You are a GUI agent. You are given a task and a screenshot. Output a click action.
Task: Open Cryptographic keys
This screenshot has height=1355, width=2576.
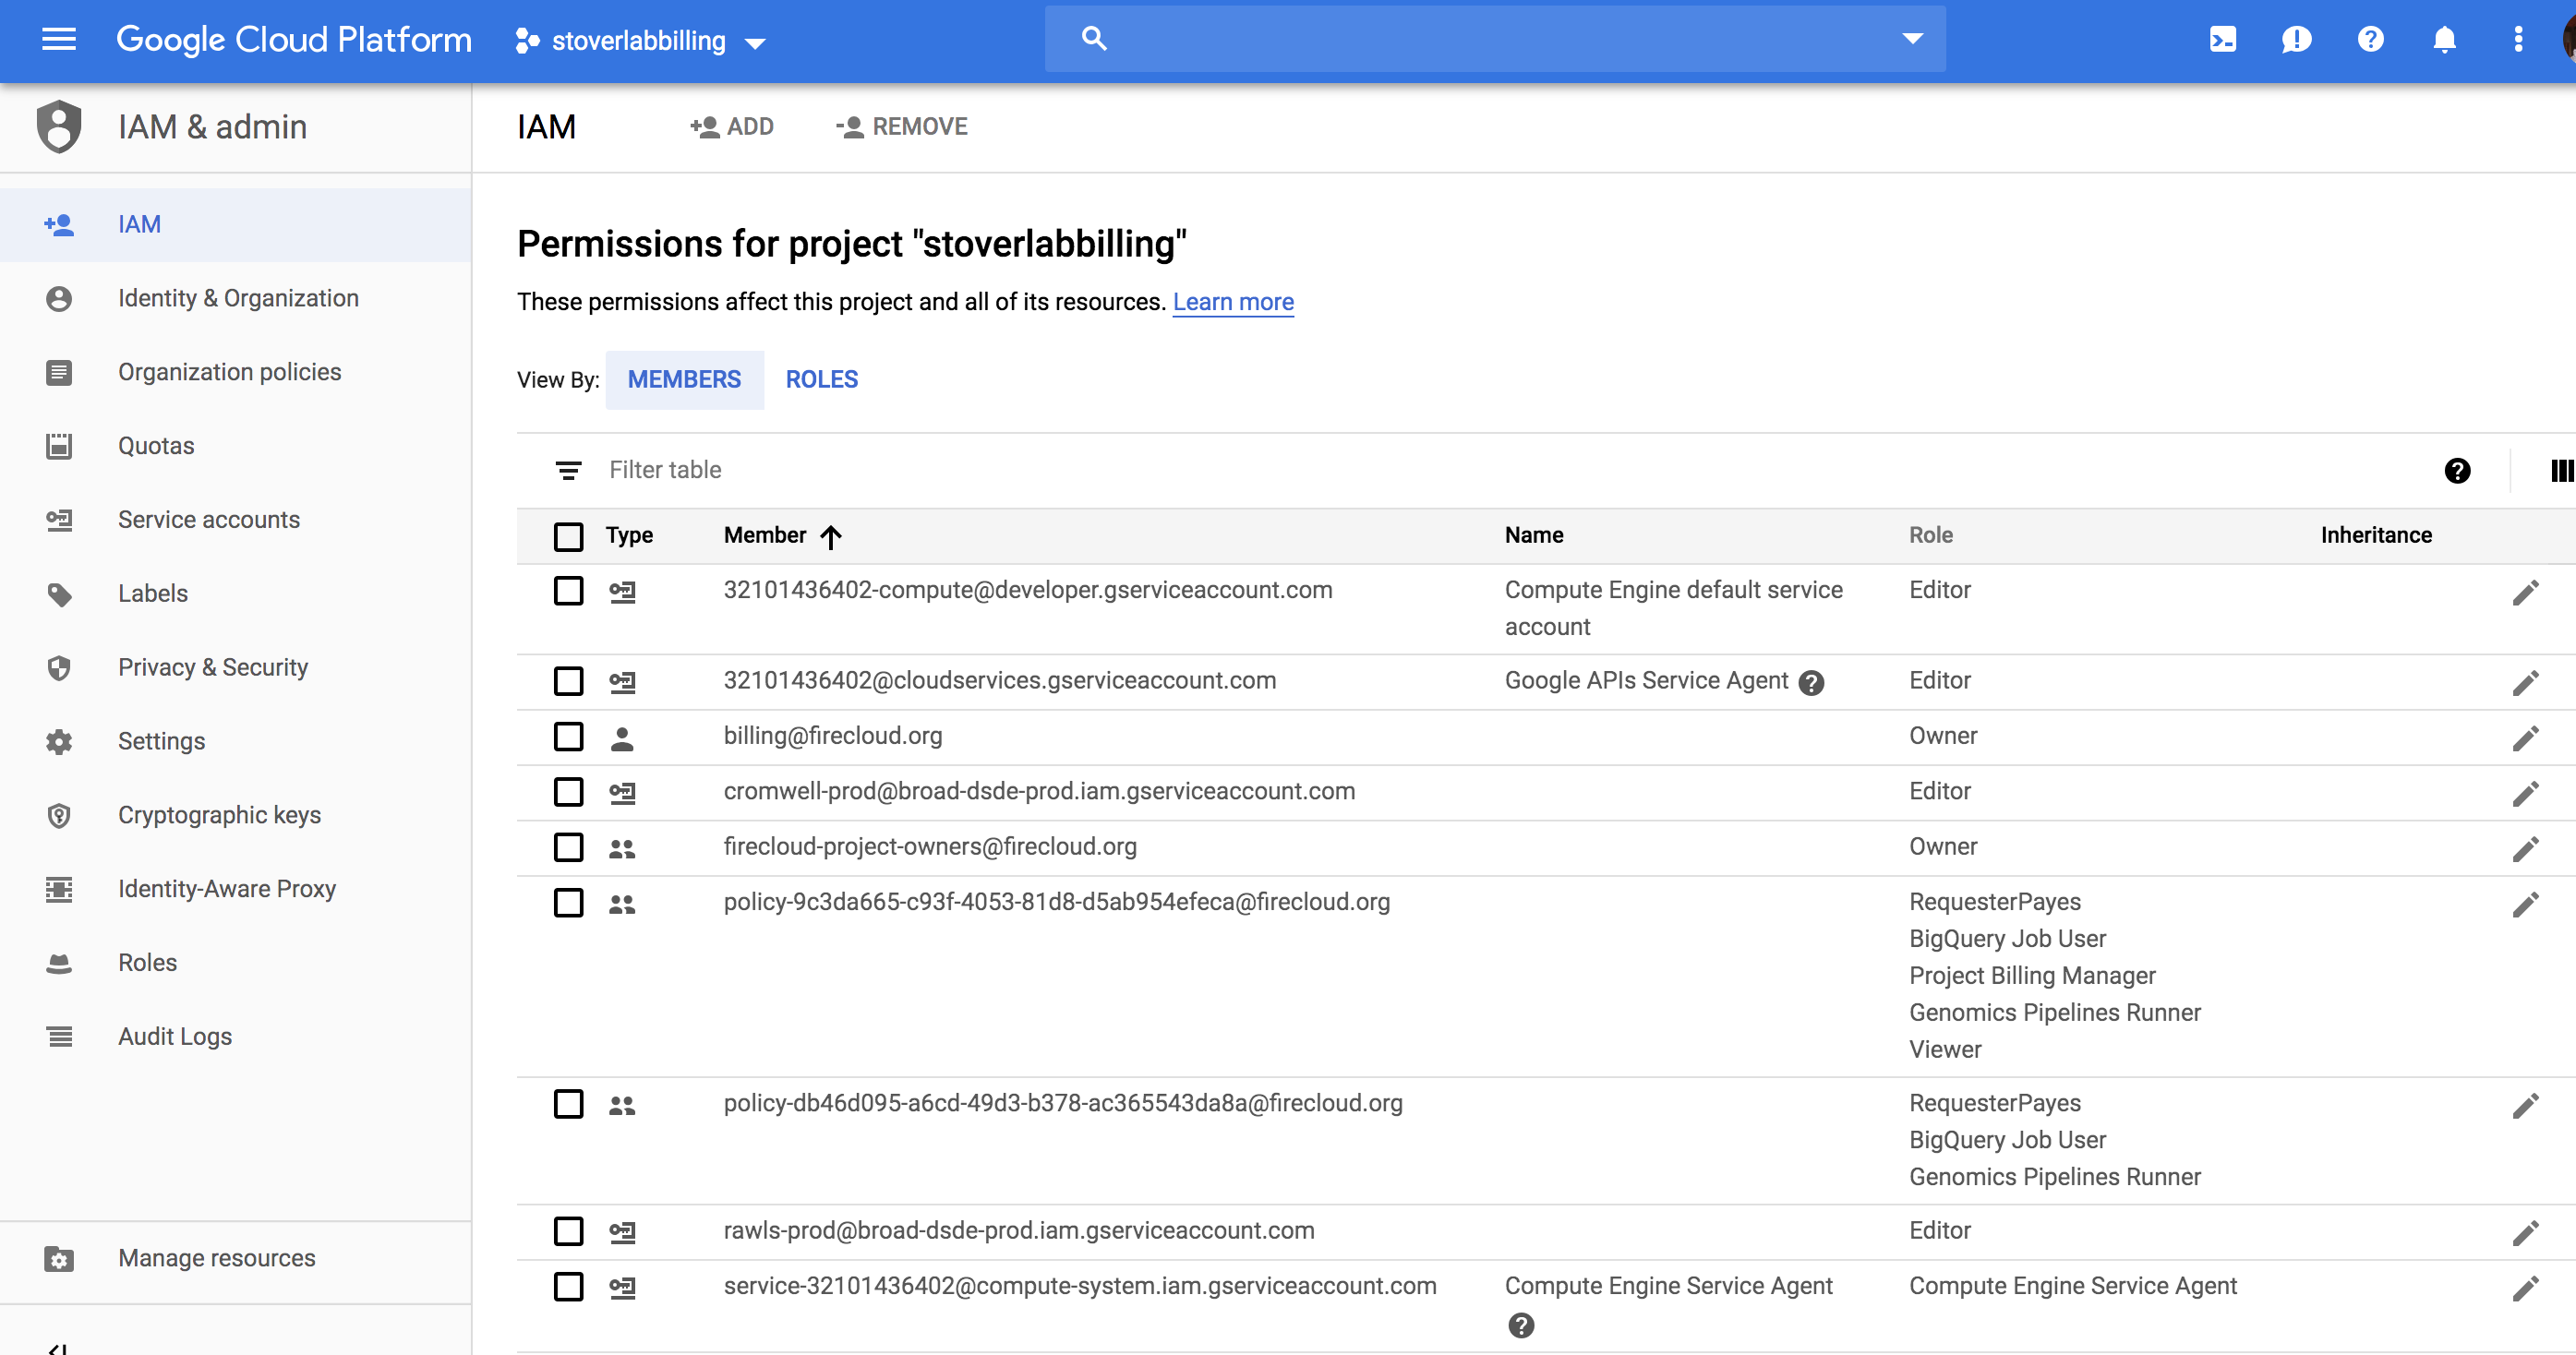click(x=236, y=815)
